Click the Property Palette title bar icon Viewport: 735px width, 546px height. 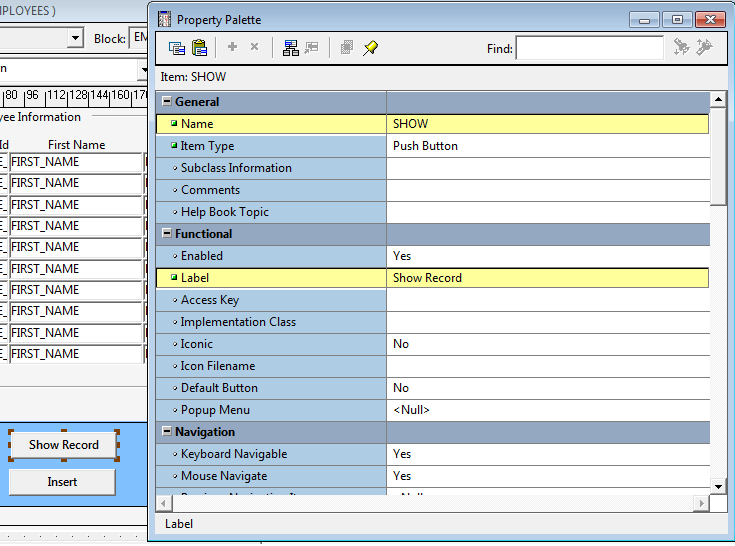(x=165, y=20)
